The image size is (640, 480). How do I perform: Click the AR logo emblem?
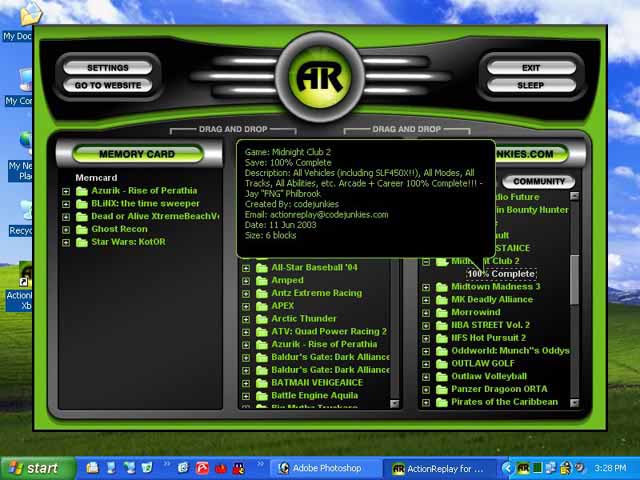click(320, 77)
